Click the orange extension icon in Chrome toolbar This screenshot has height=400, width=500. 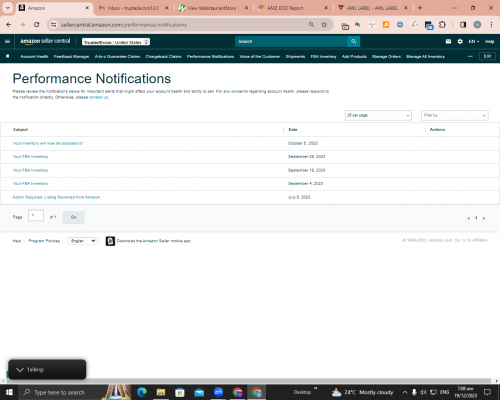386,25
